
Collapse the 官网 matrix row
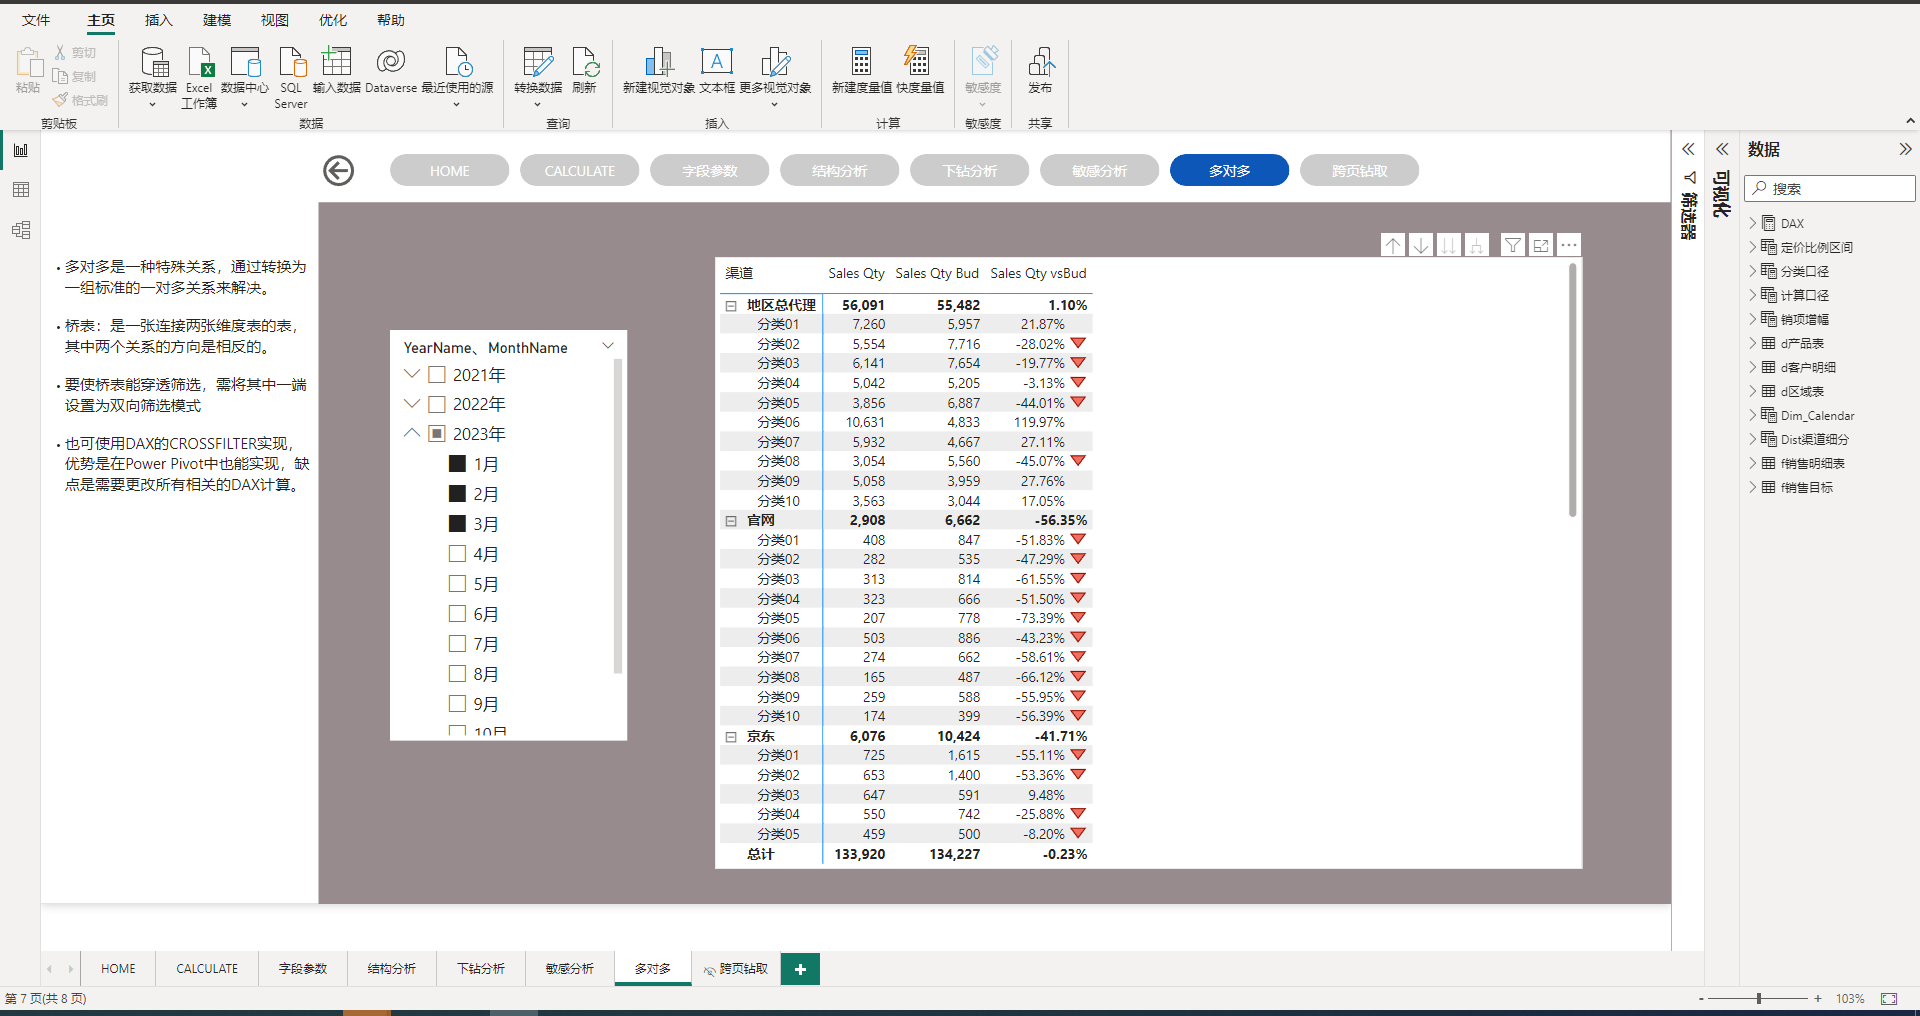[731, 521]
